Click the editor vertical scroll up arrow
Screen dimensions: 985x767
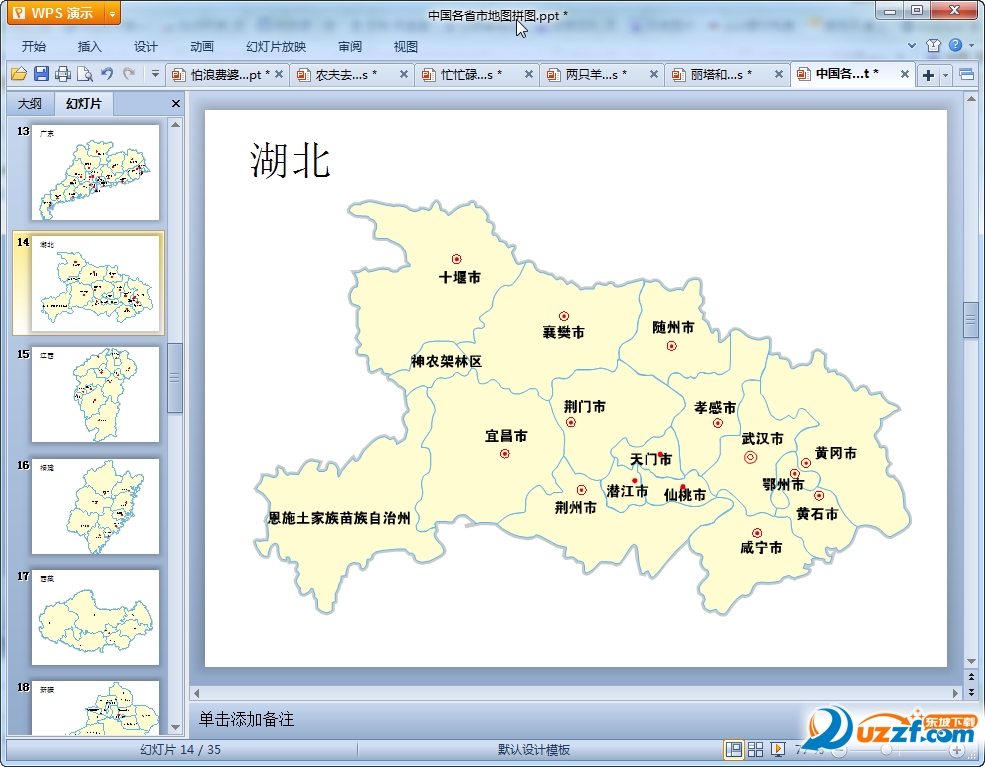pyautogui.click(x=971, y=99)
